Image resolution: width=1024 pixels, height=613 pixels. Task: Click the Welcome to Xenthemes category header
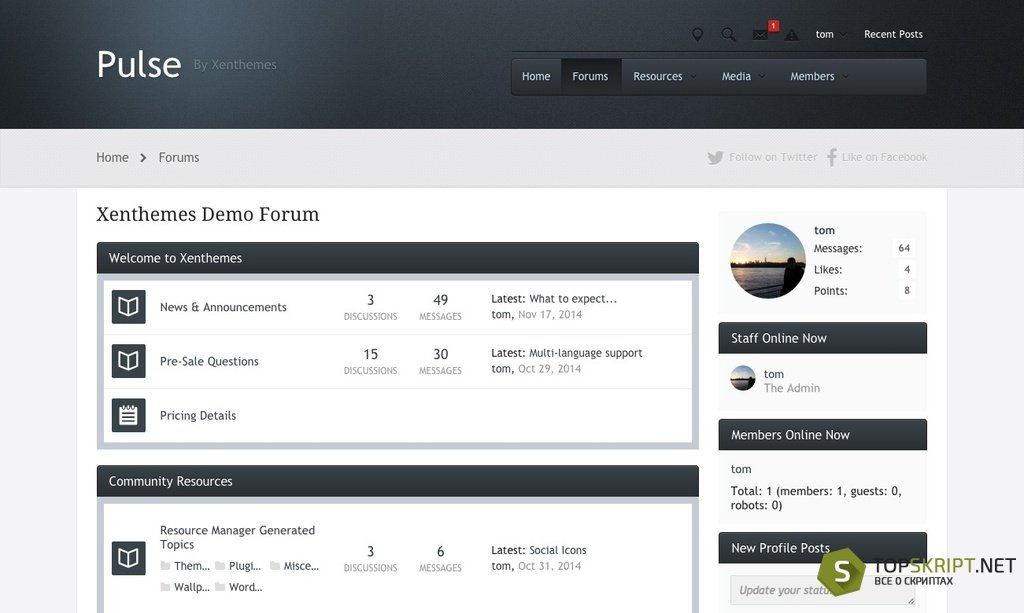[x=398, y=258]
